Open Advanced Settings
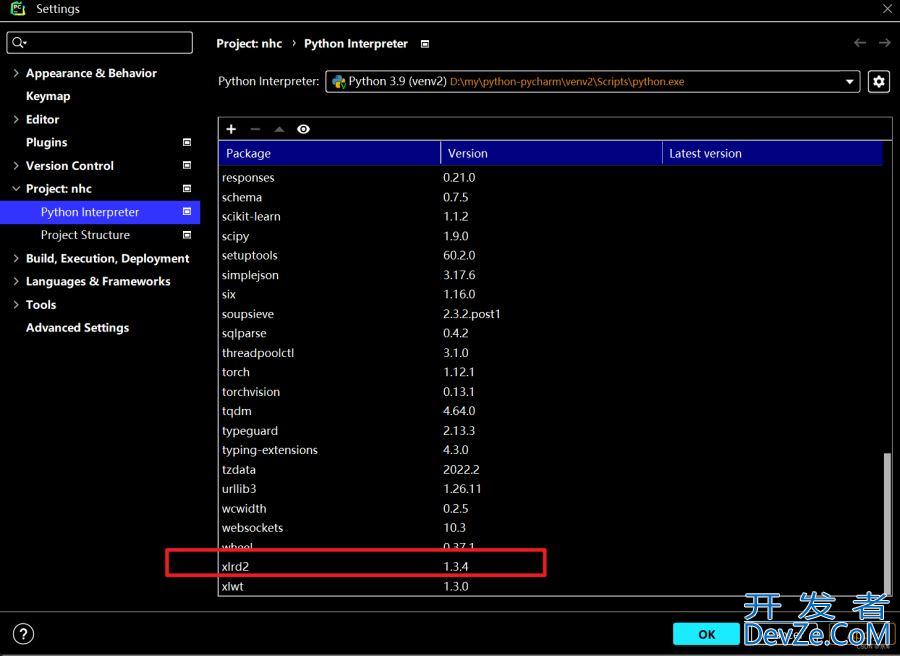900x656 pixels. pos(77,328)
